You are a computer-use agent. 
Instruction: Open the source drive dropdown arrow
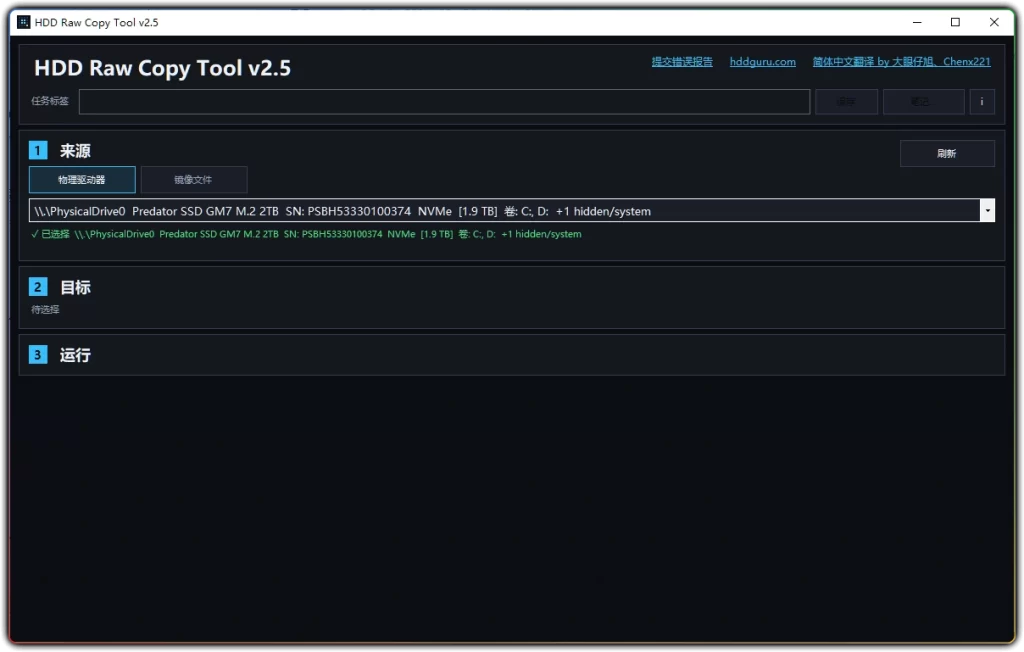[987, 210]
